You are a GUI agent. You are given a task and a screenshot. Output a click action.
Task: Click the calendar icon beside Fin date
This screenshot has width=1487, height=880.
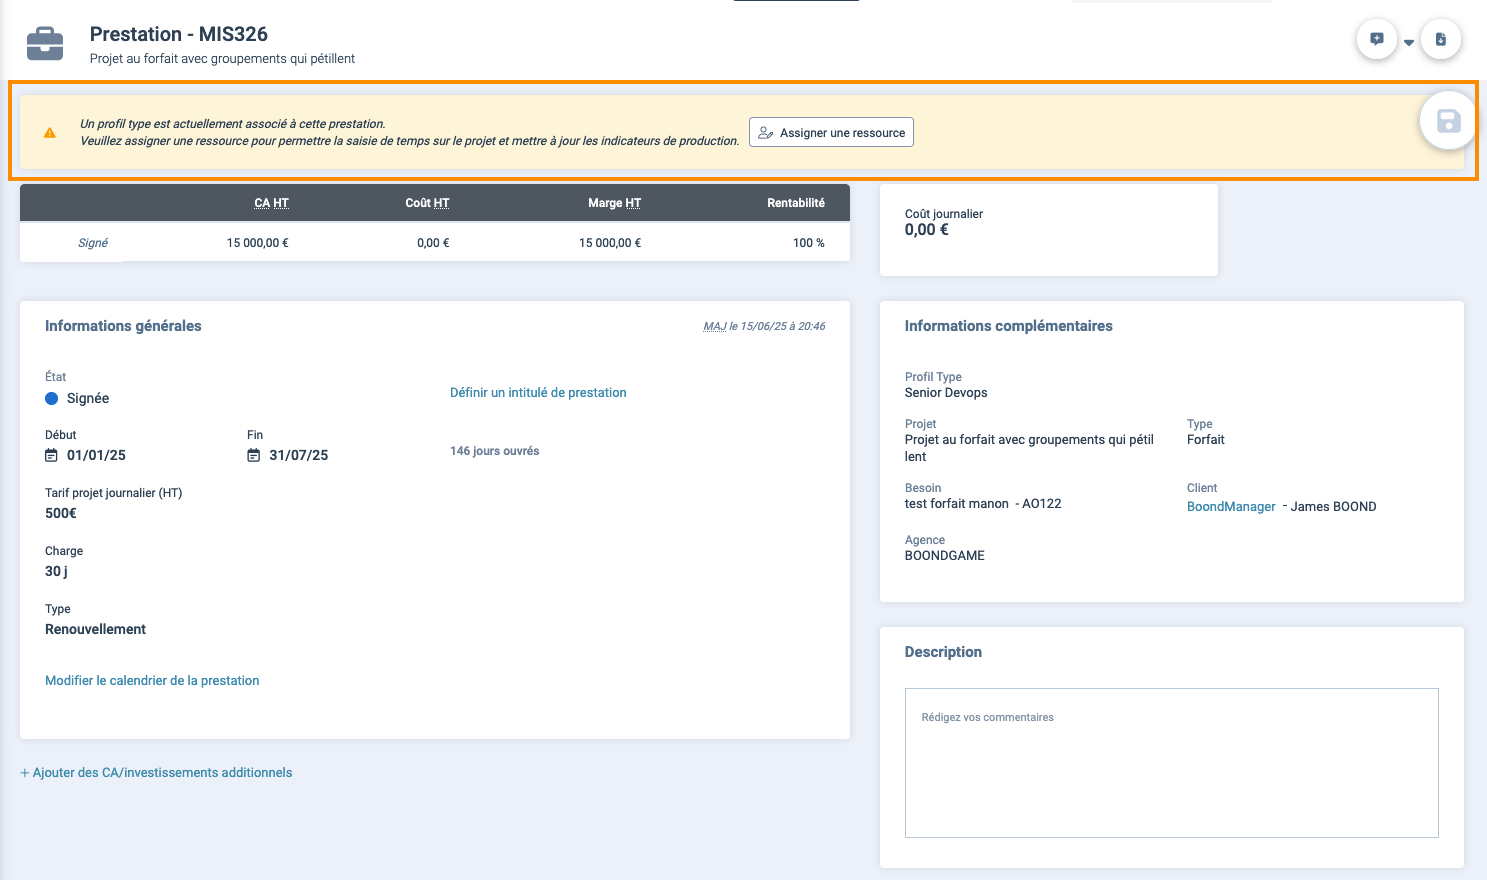254,456
